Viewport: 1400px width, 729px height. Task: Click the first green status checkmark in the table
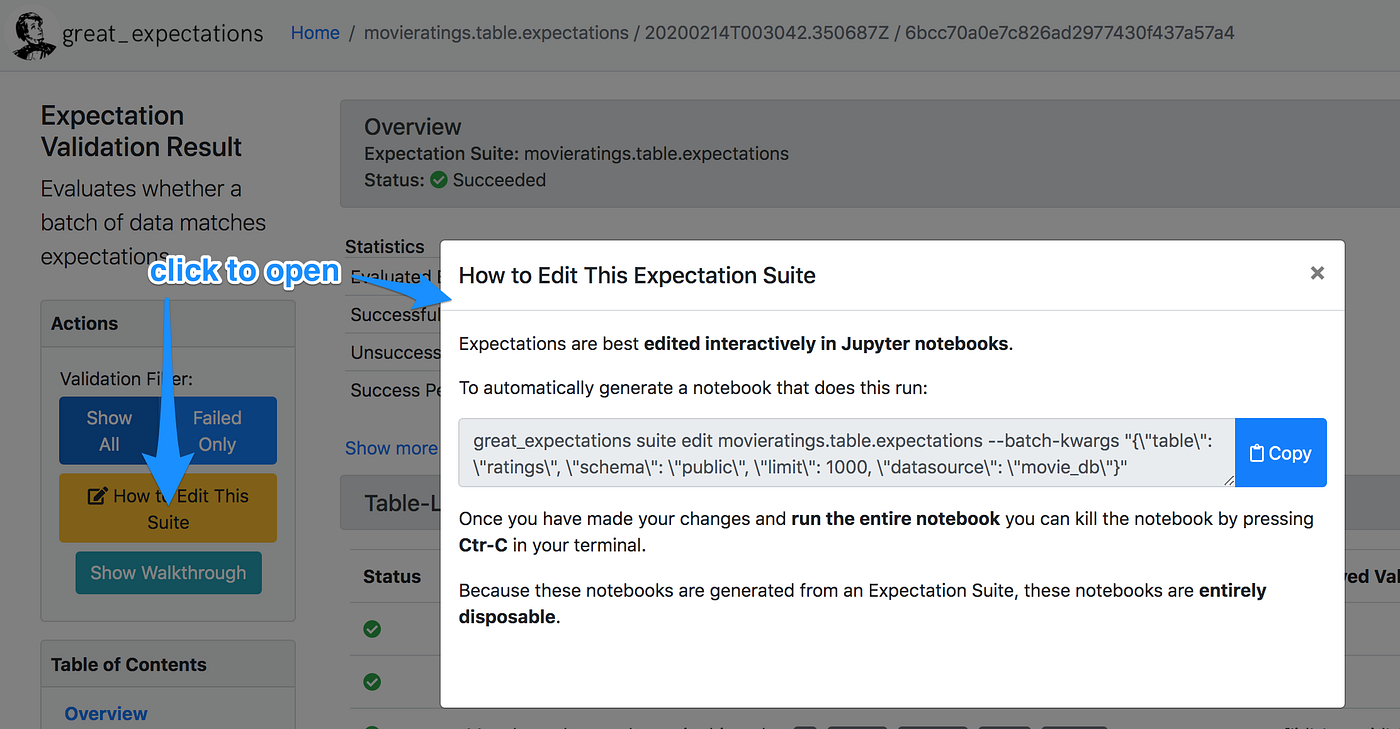pos(372,629)
